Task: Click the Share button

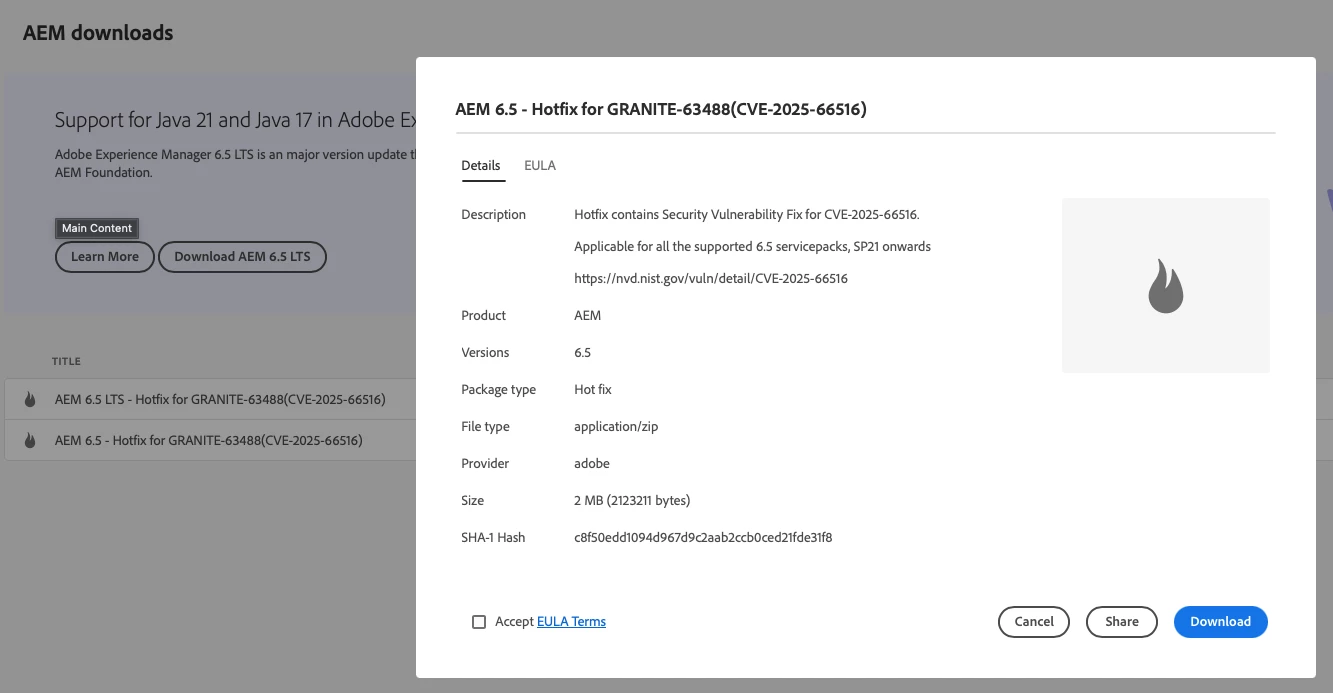Action: (x=1122, y=622)
